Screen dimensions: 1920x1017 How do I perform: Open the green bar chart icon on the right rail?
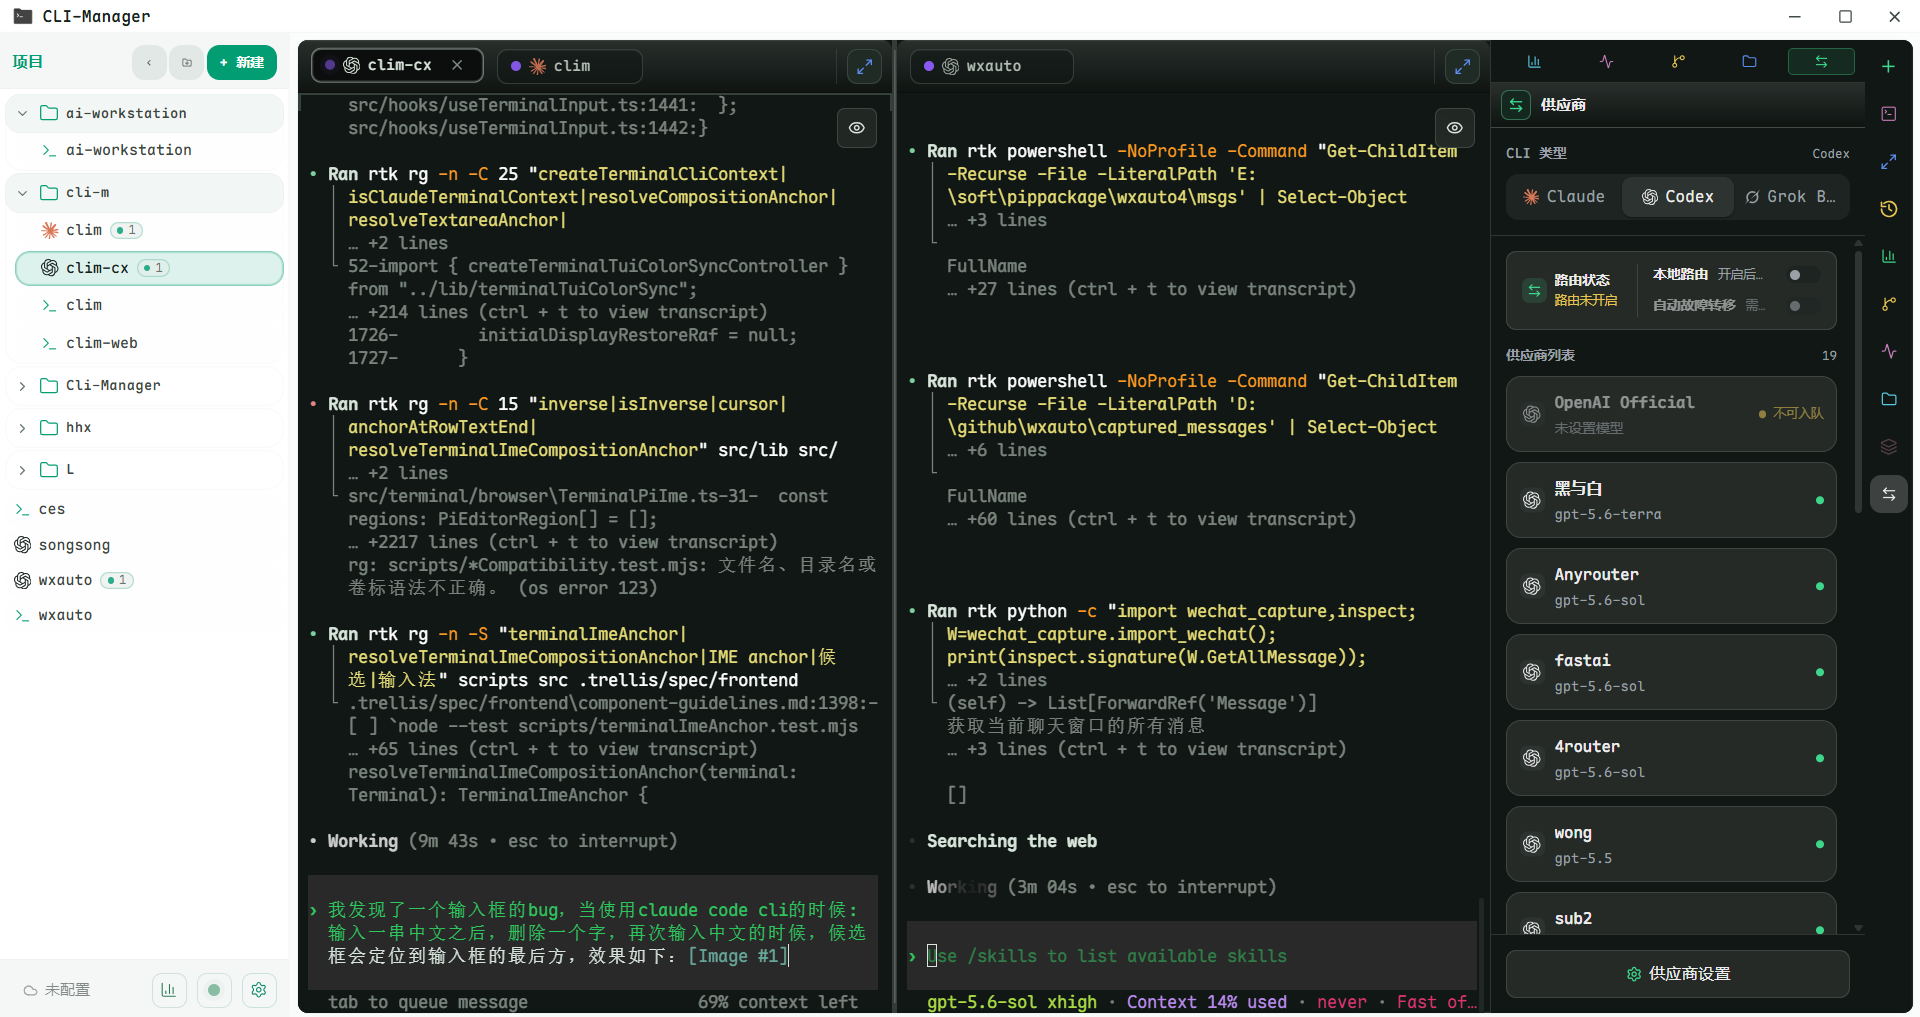(x=1888, y=256)
